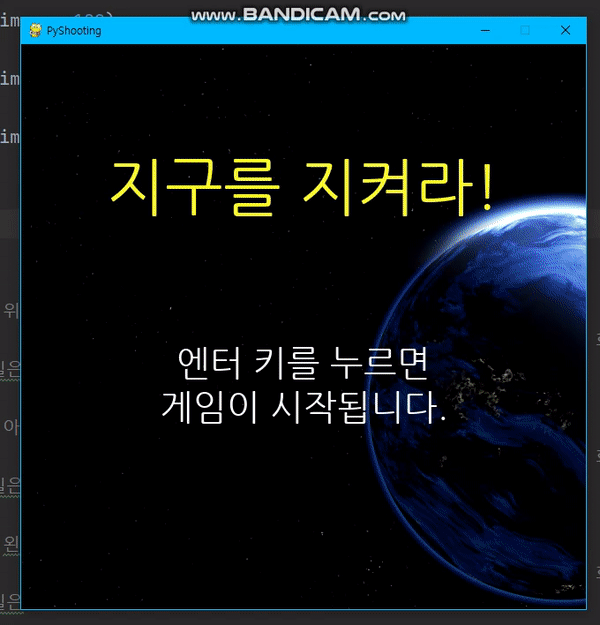Click the yellow title '지구를 지켜라!'

tap(301, 187)
